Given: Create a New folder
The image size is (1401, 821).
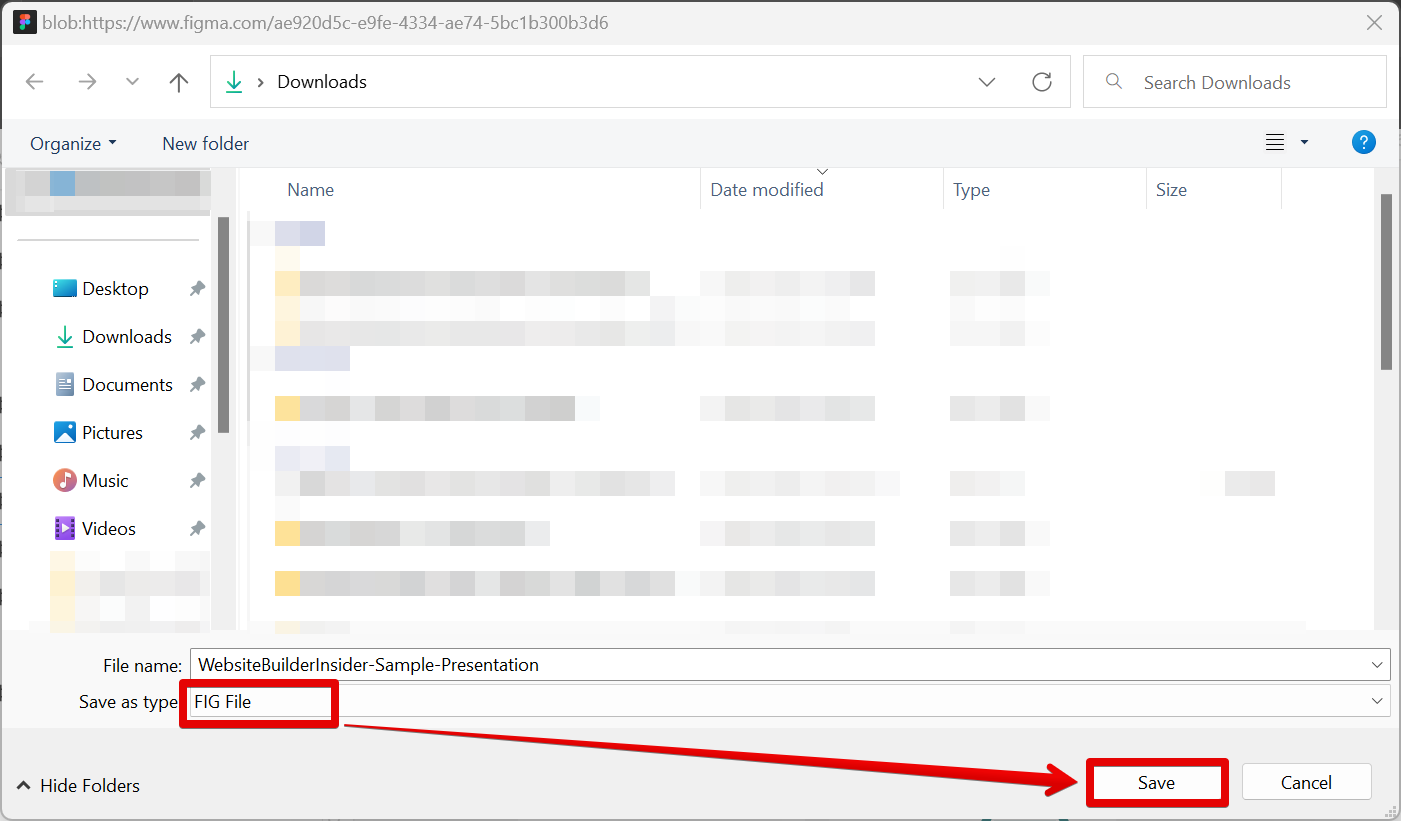Looking at the screenshot, I should 206,143.
